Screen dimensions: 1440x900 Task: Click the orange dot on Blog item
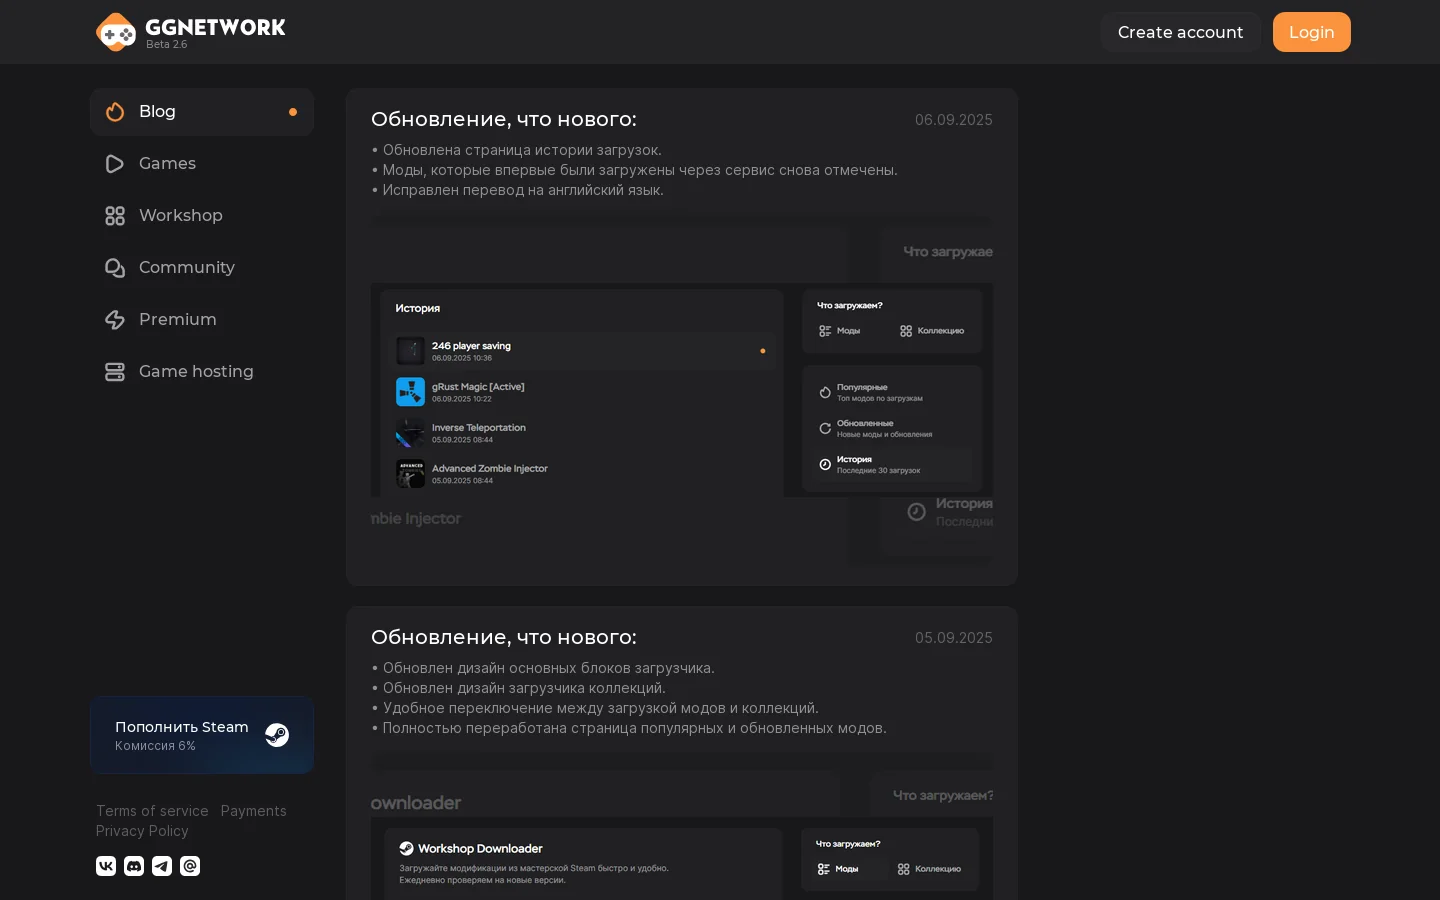(293, 112)
